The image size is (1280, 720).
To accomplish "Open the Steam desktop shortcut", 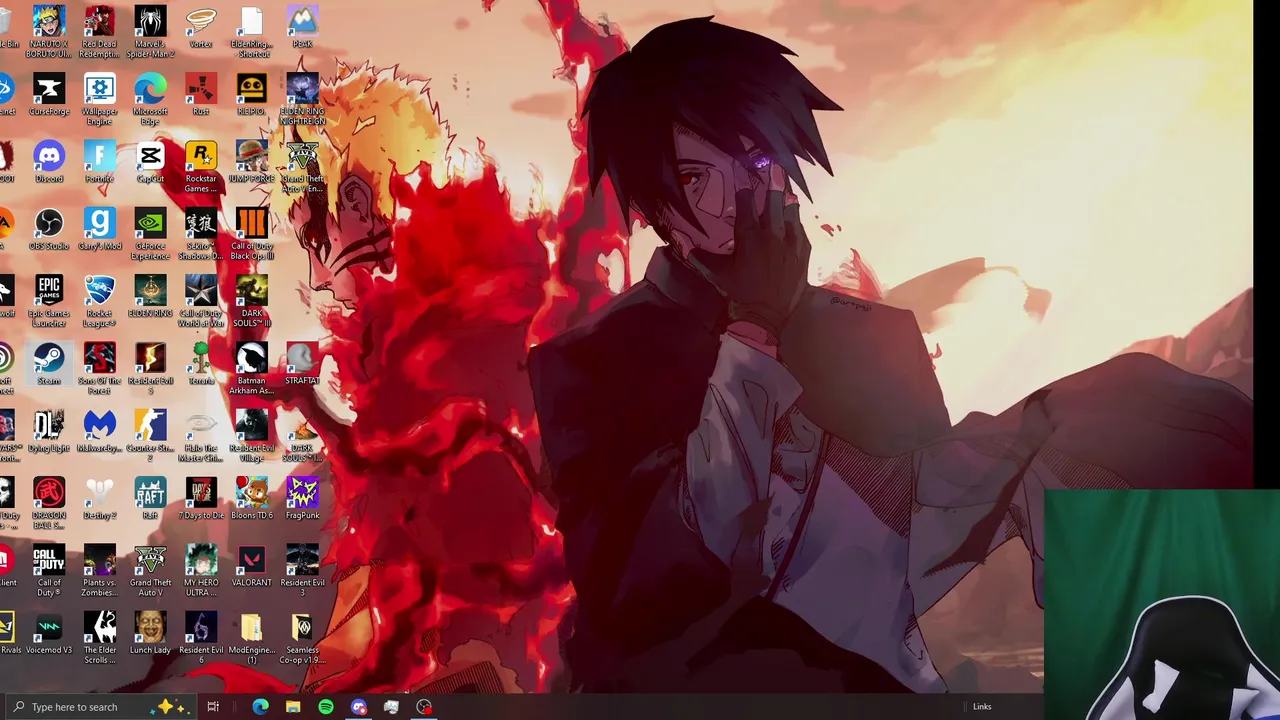I will coord(49,364).
